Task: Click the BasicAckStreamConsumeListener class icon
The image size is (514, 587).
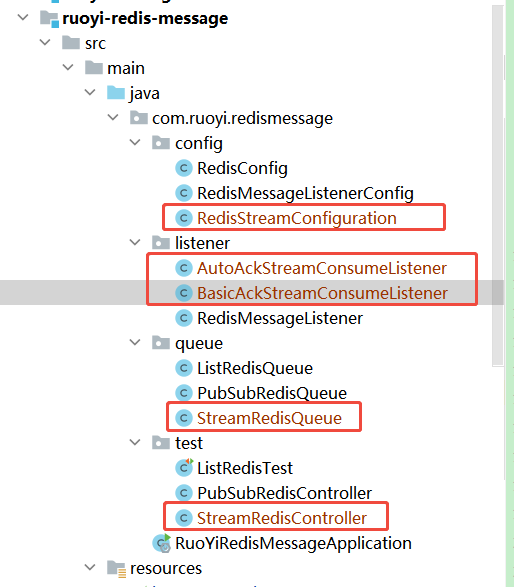Action: [x=184, y=293]
